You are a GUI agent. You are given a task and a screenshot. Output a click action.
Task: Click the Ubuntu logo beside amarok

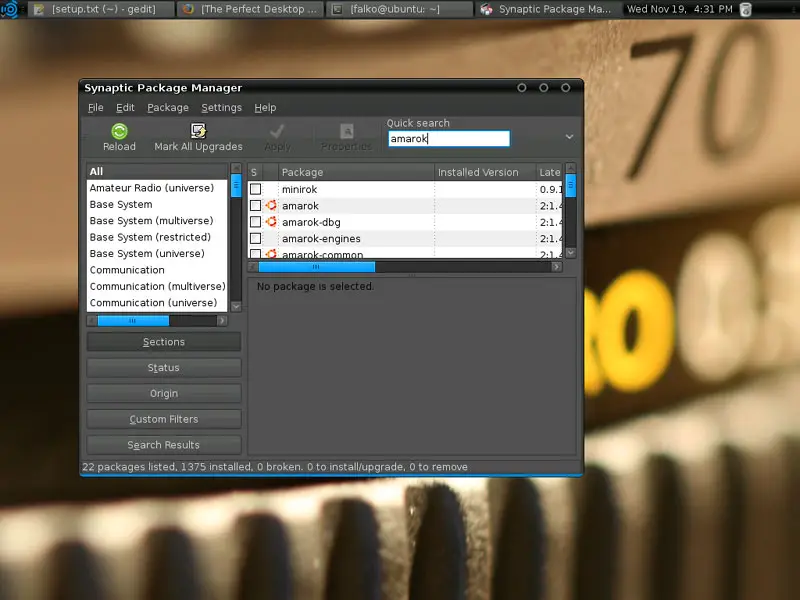point(271,205)
